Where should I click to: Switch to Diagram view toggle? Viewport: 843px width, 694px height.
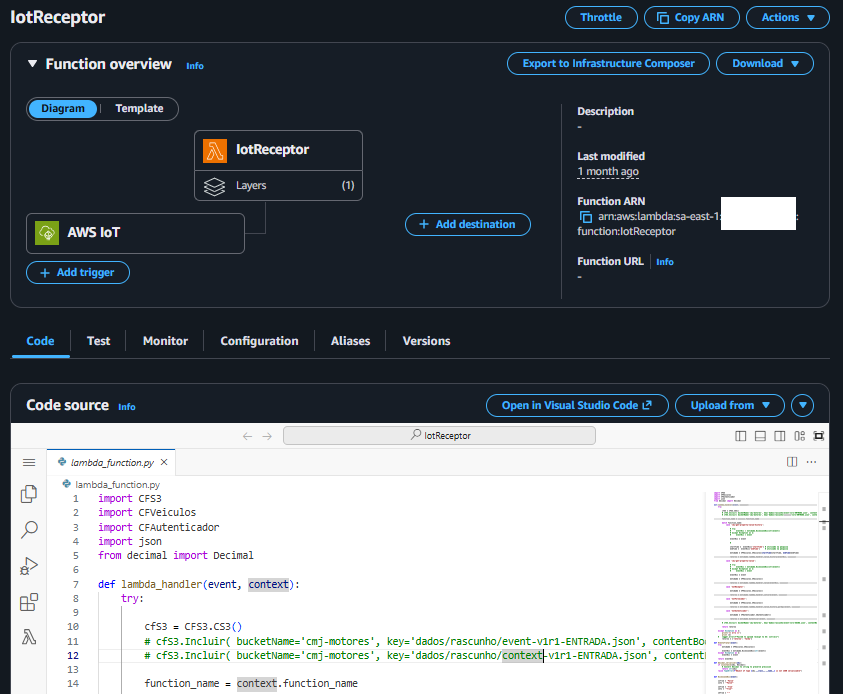[x=63, y=109]
